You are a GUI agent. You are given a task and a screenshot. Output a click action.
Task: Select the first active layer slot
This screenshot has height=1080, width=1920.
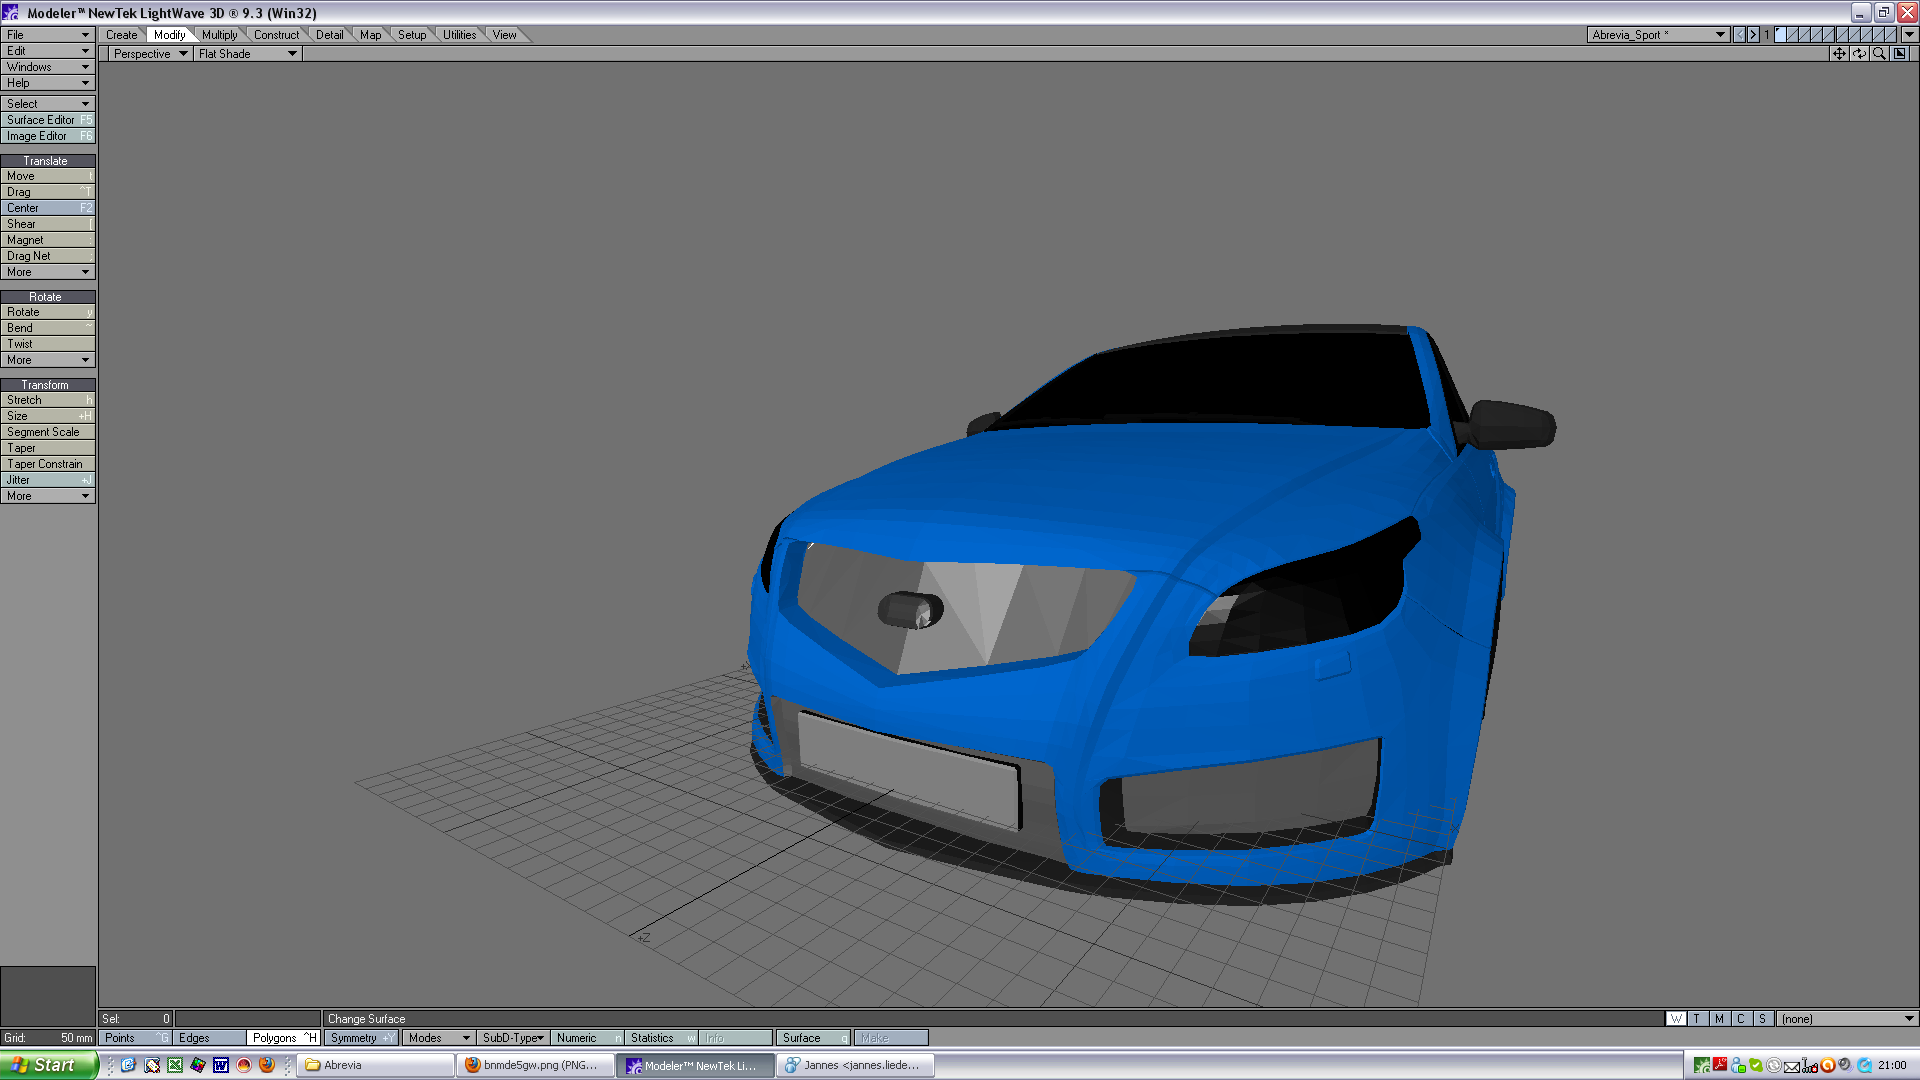[x=1781, y=34]
